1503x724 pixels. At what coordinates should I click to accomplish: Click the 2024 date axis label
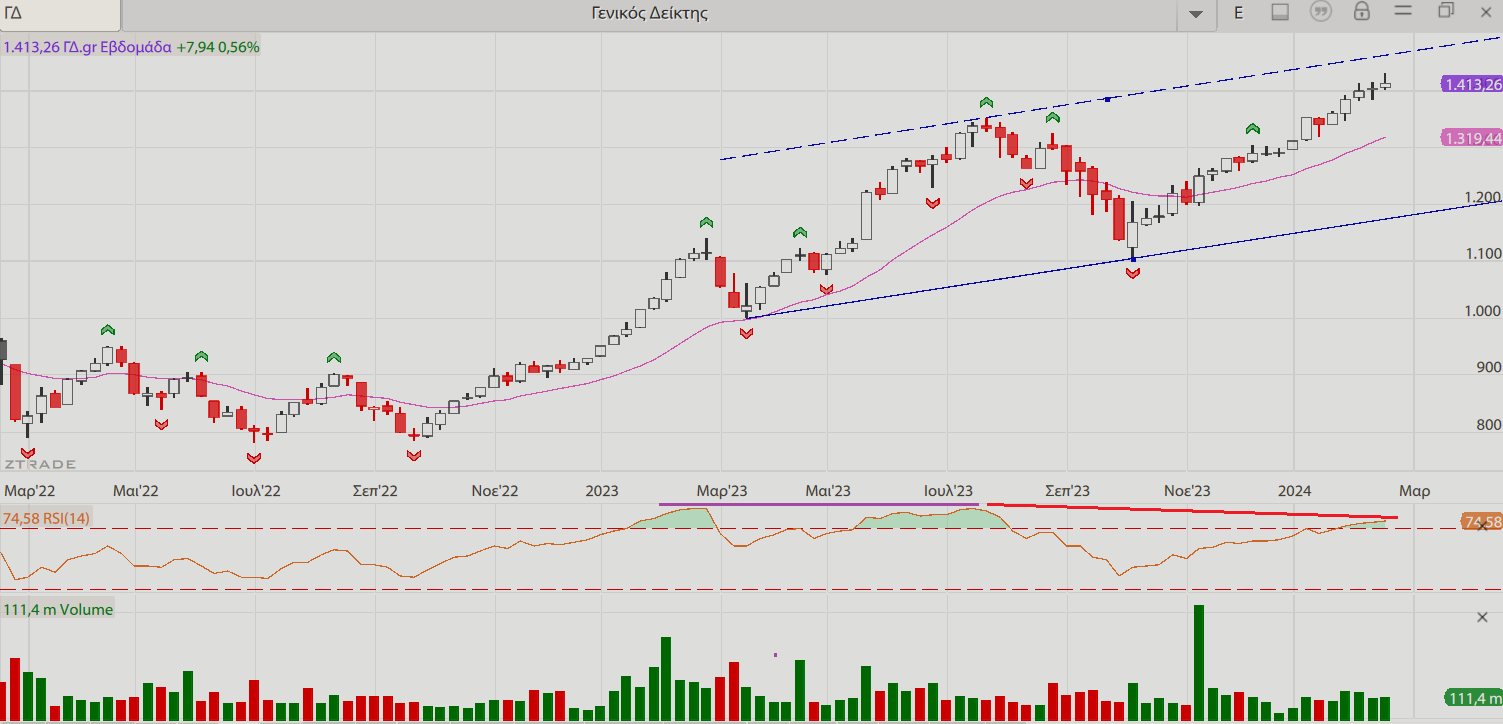(x=1295, y=491)
